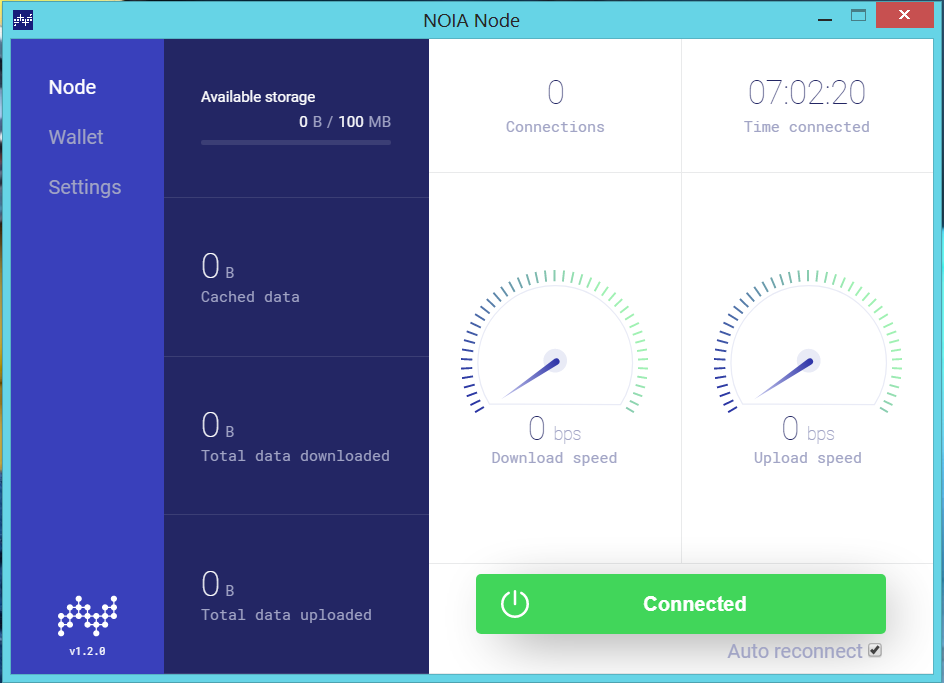
Task: Minimize the NOIA Node window
Action: 825,20
